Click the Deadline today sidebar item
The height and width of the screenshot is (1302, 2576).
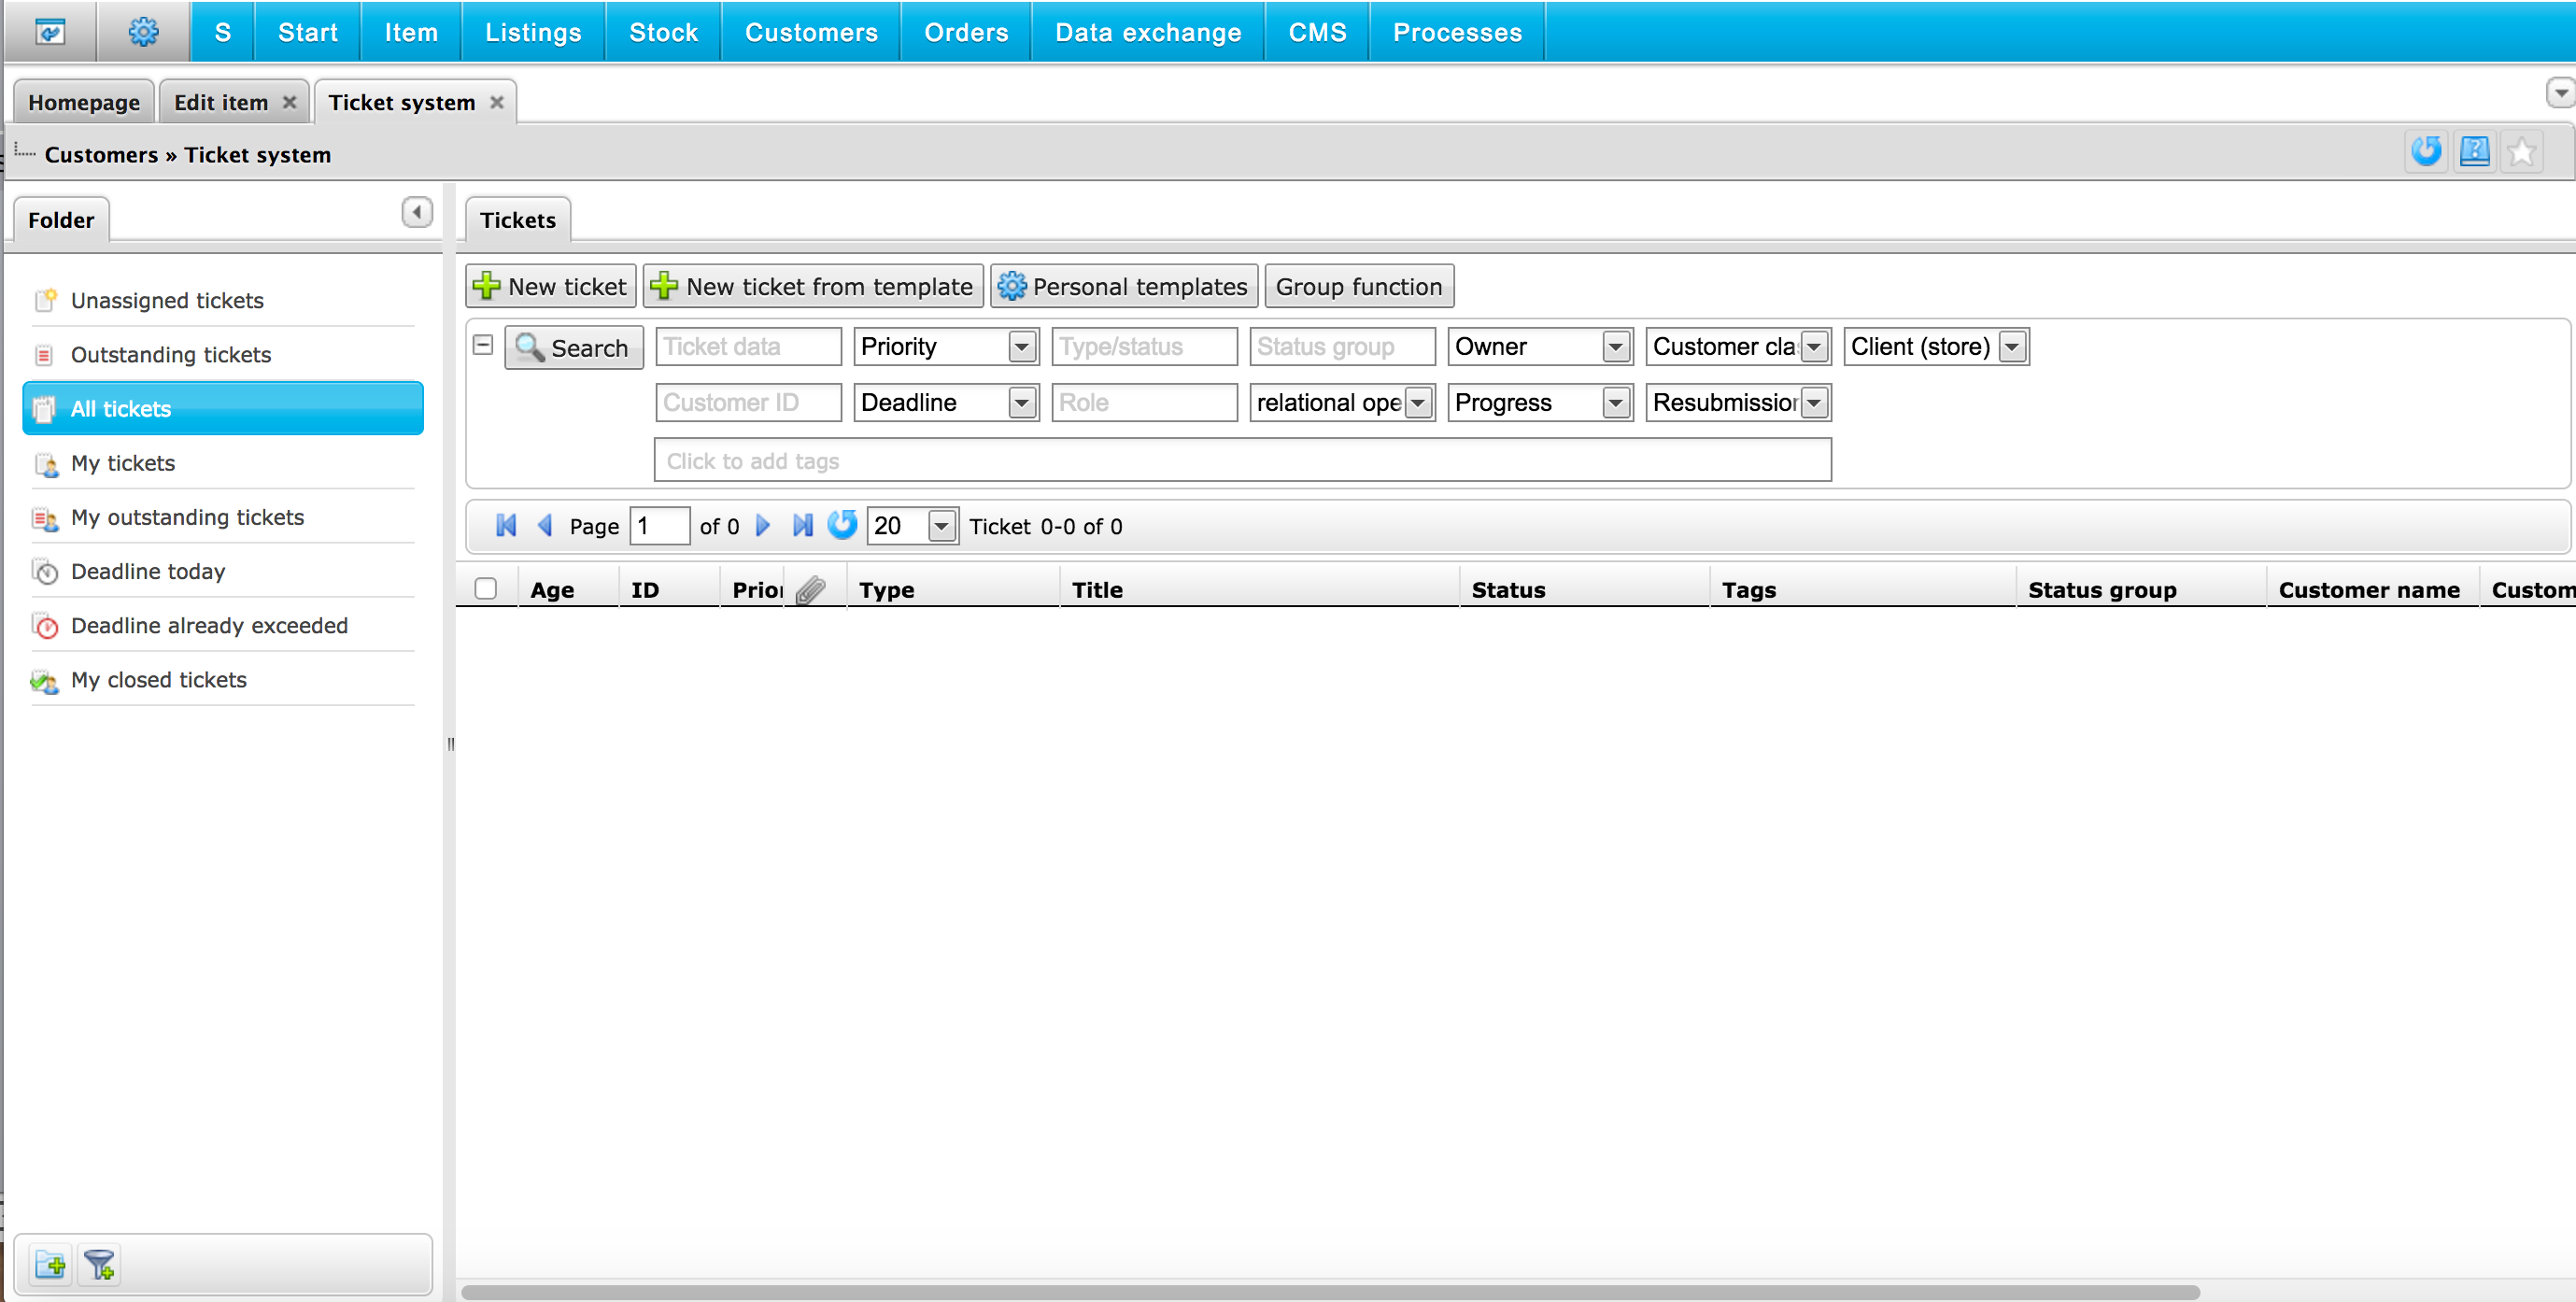146,572
